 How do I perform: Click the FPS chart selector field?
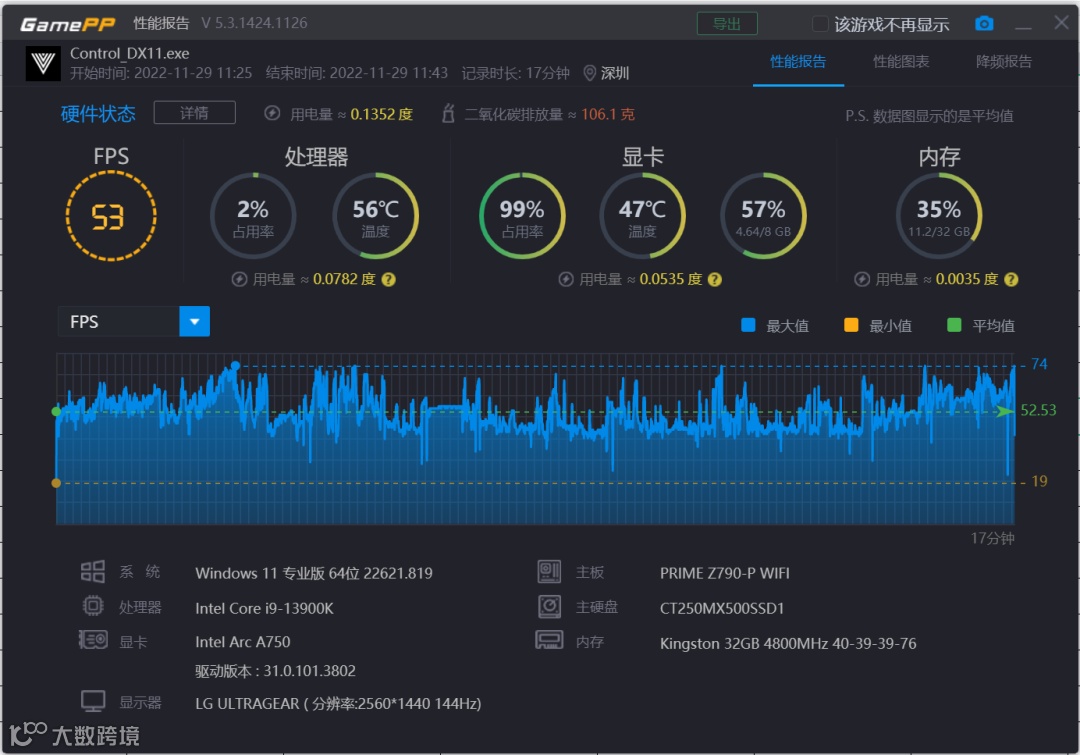[134, 322]
